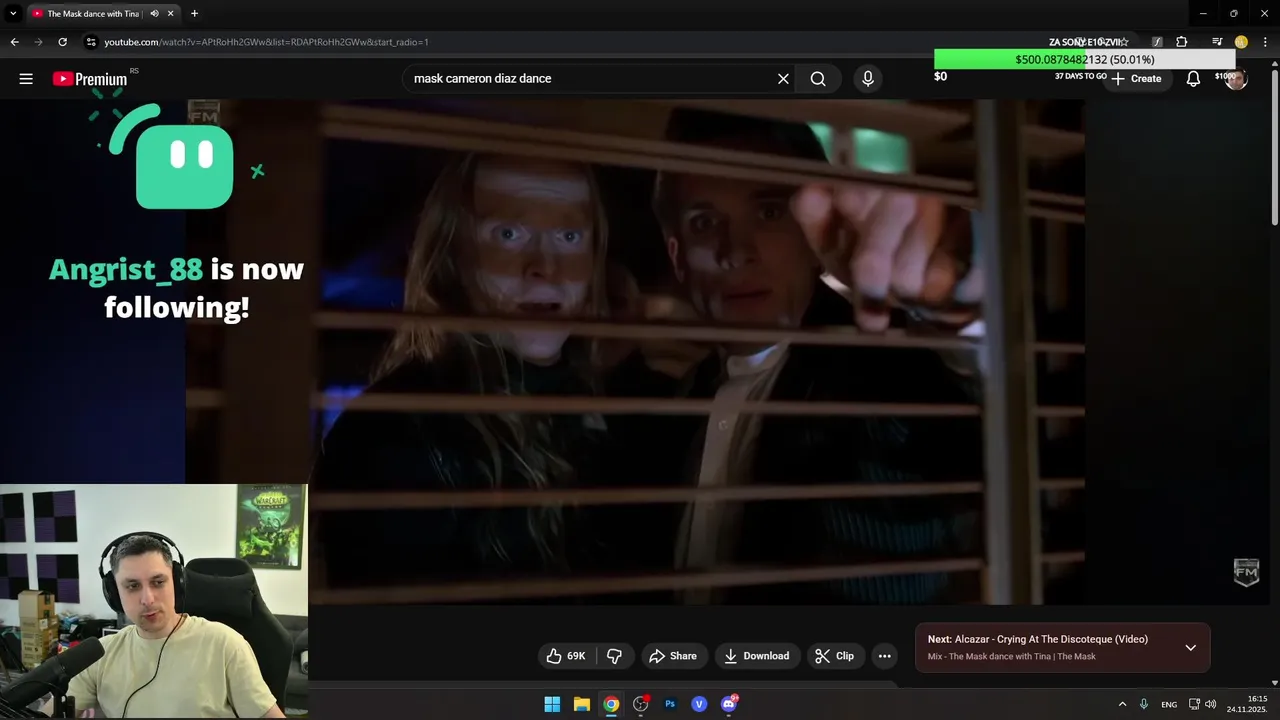Open media controls in Chrome toolbar
Screen dimensions: 1280x720
(1217, 42)
